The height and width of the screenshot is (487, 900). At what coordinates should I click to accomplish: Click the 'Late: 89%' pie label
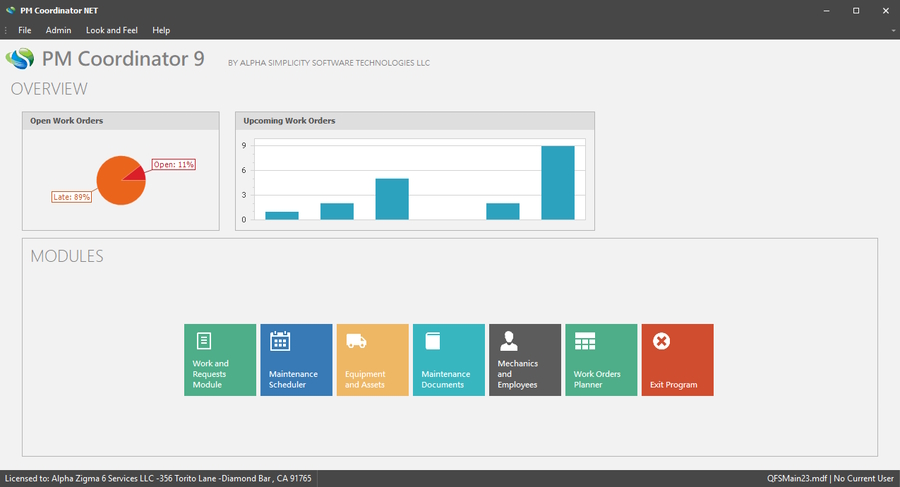click(72, 197)
